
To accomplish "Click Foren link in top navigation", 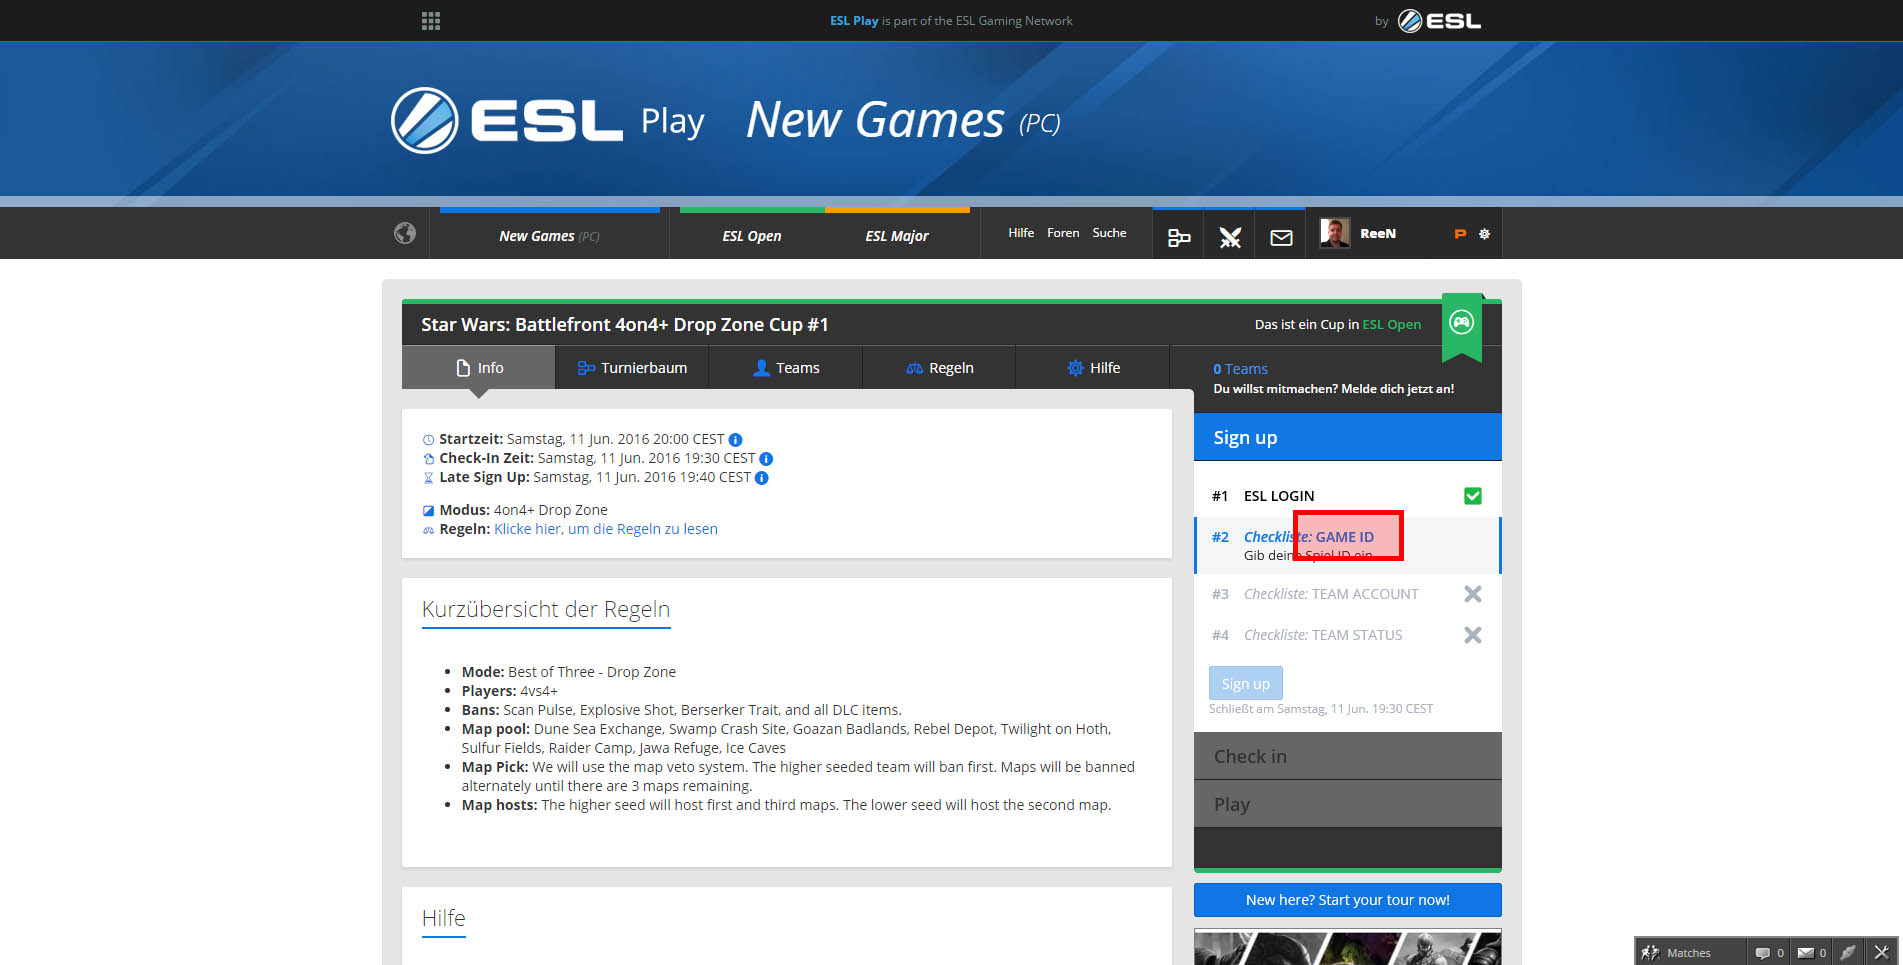I will coord(1063,233).
